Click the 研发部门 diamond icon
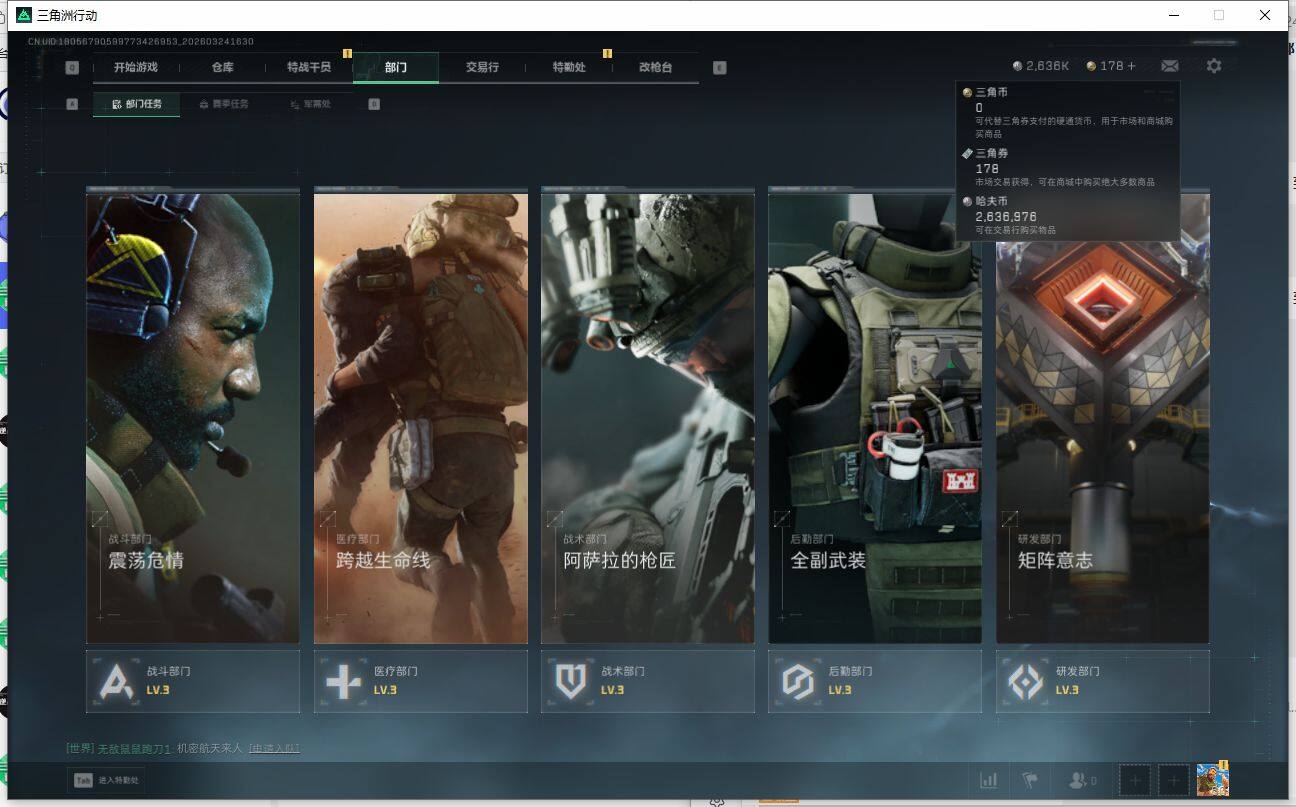 pyautogui.click(x=1025, y=682)
